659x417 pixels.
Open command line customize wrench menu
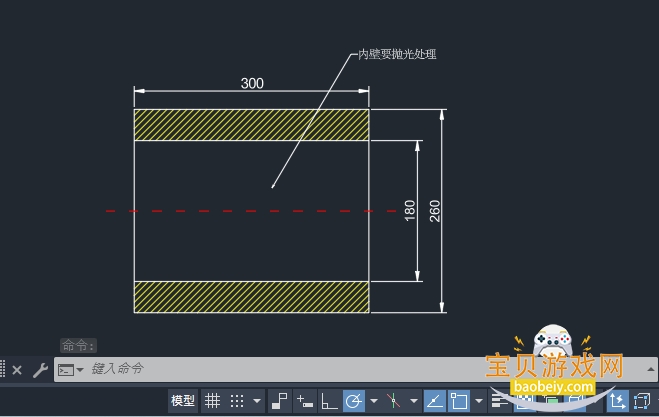[40, 370]
